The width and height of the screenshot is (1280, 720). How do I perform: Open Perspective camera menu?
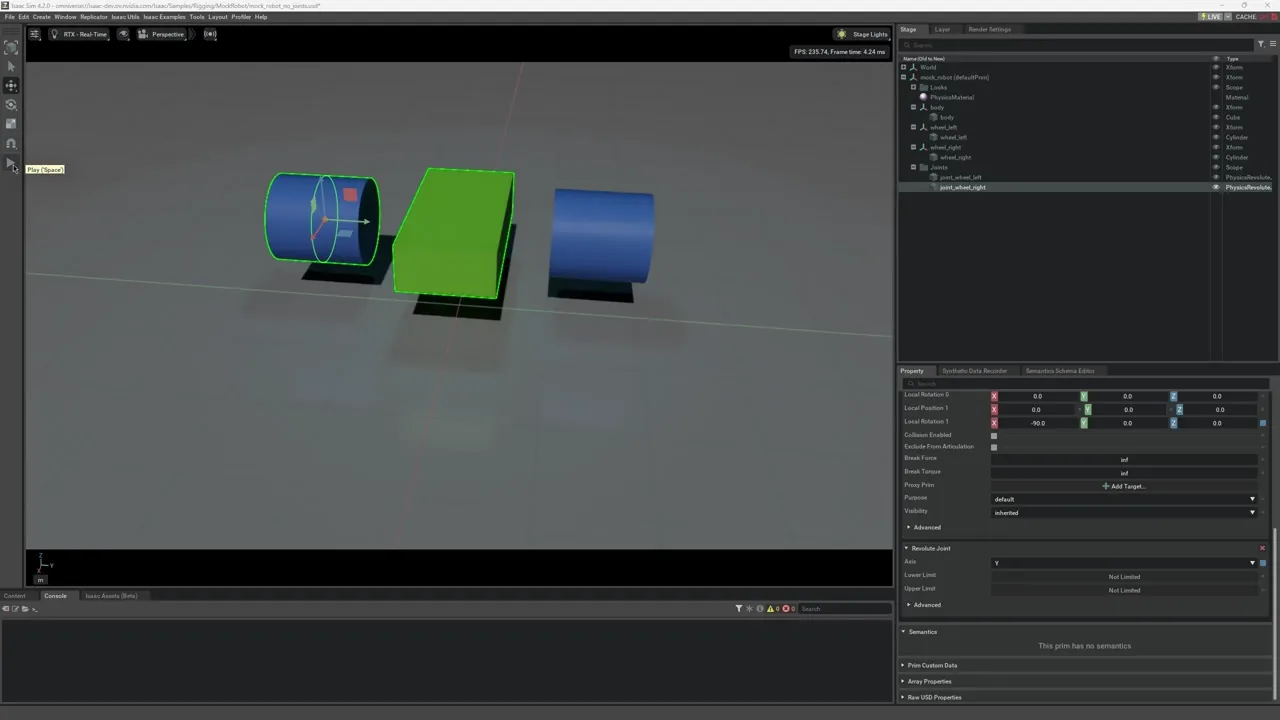click(161, 34)
